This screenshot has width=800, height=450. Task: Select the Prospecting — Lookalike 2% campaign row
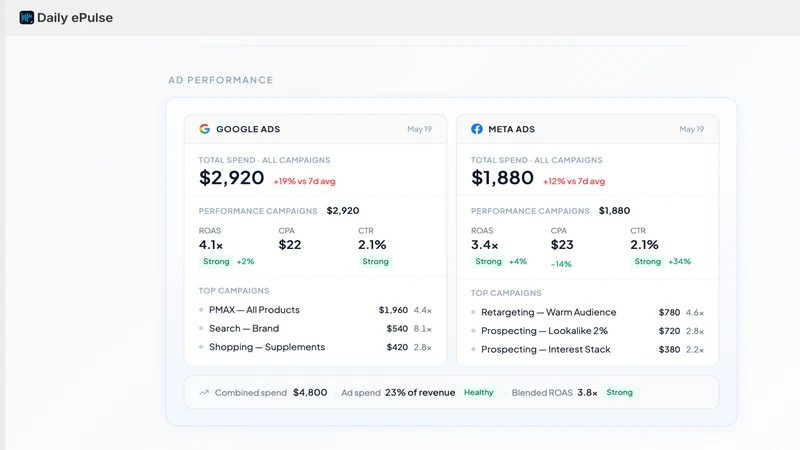point(587,331)
